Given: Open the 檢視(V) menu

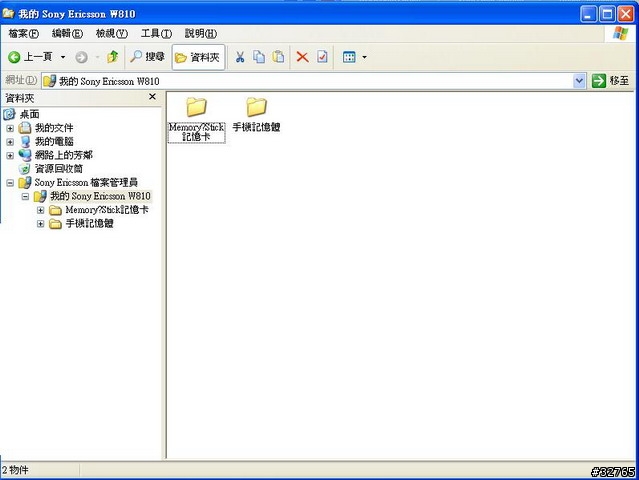Looking at the screenshot, I should click(x=112, y=33).
